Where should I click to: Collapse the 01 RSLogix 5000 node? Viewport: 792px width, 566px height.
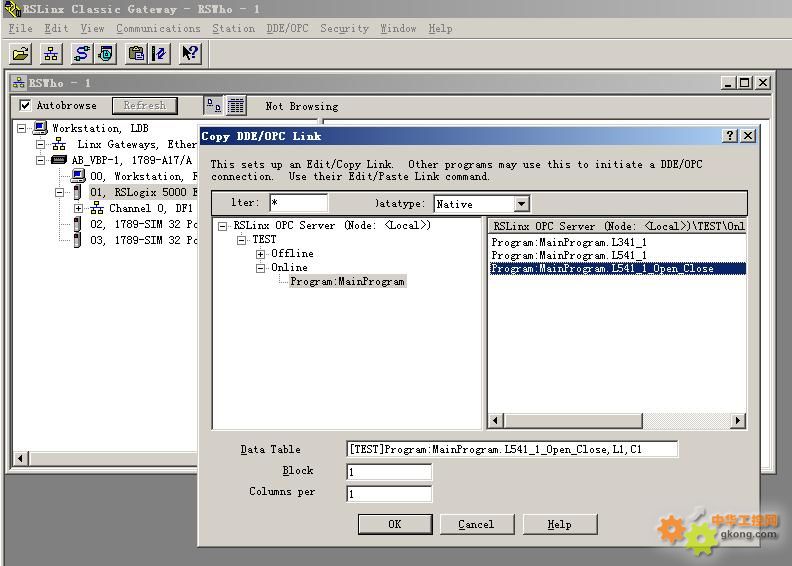point(60,192)
